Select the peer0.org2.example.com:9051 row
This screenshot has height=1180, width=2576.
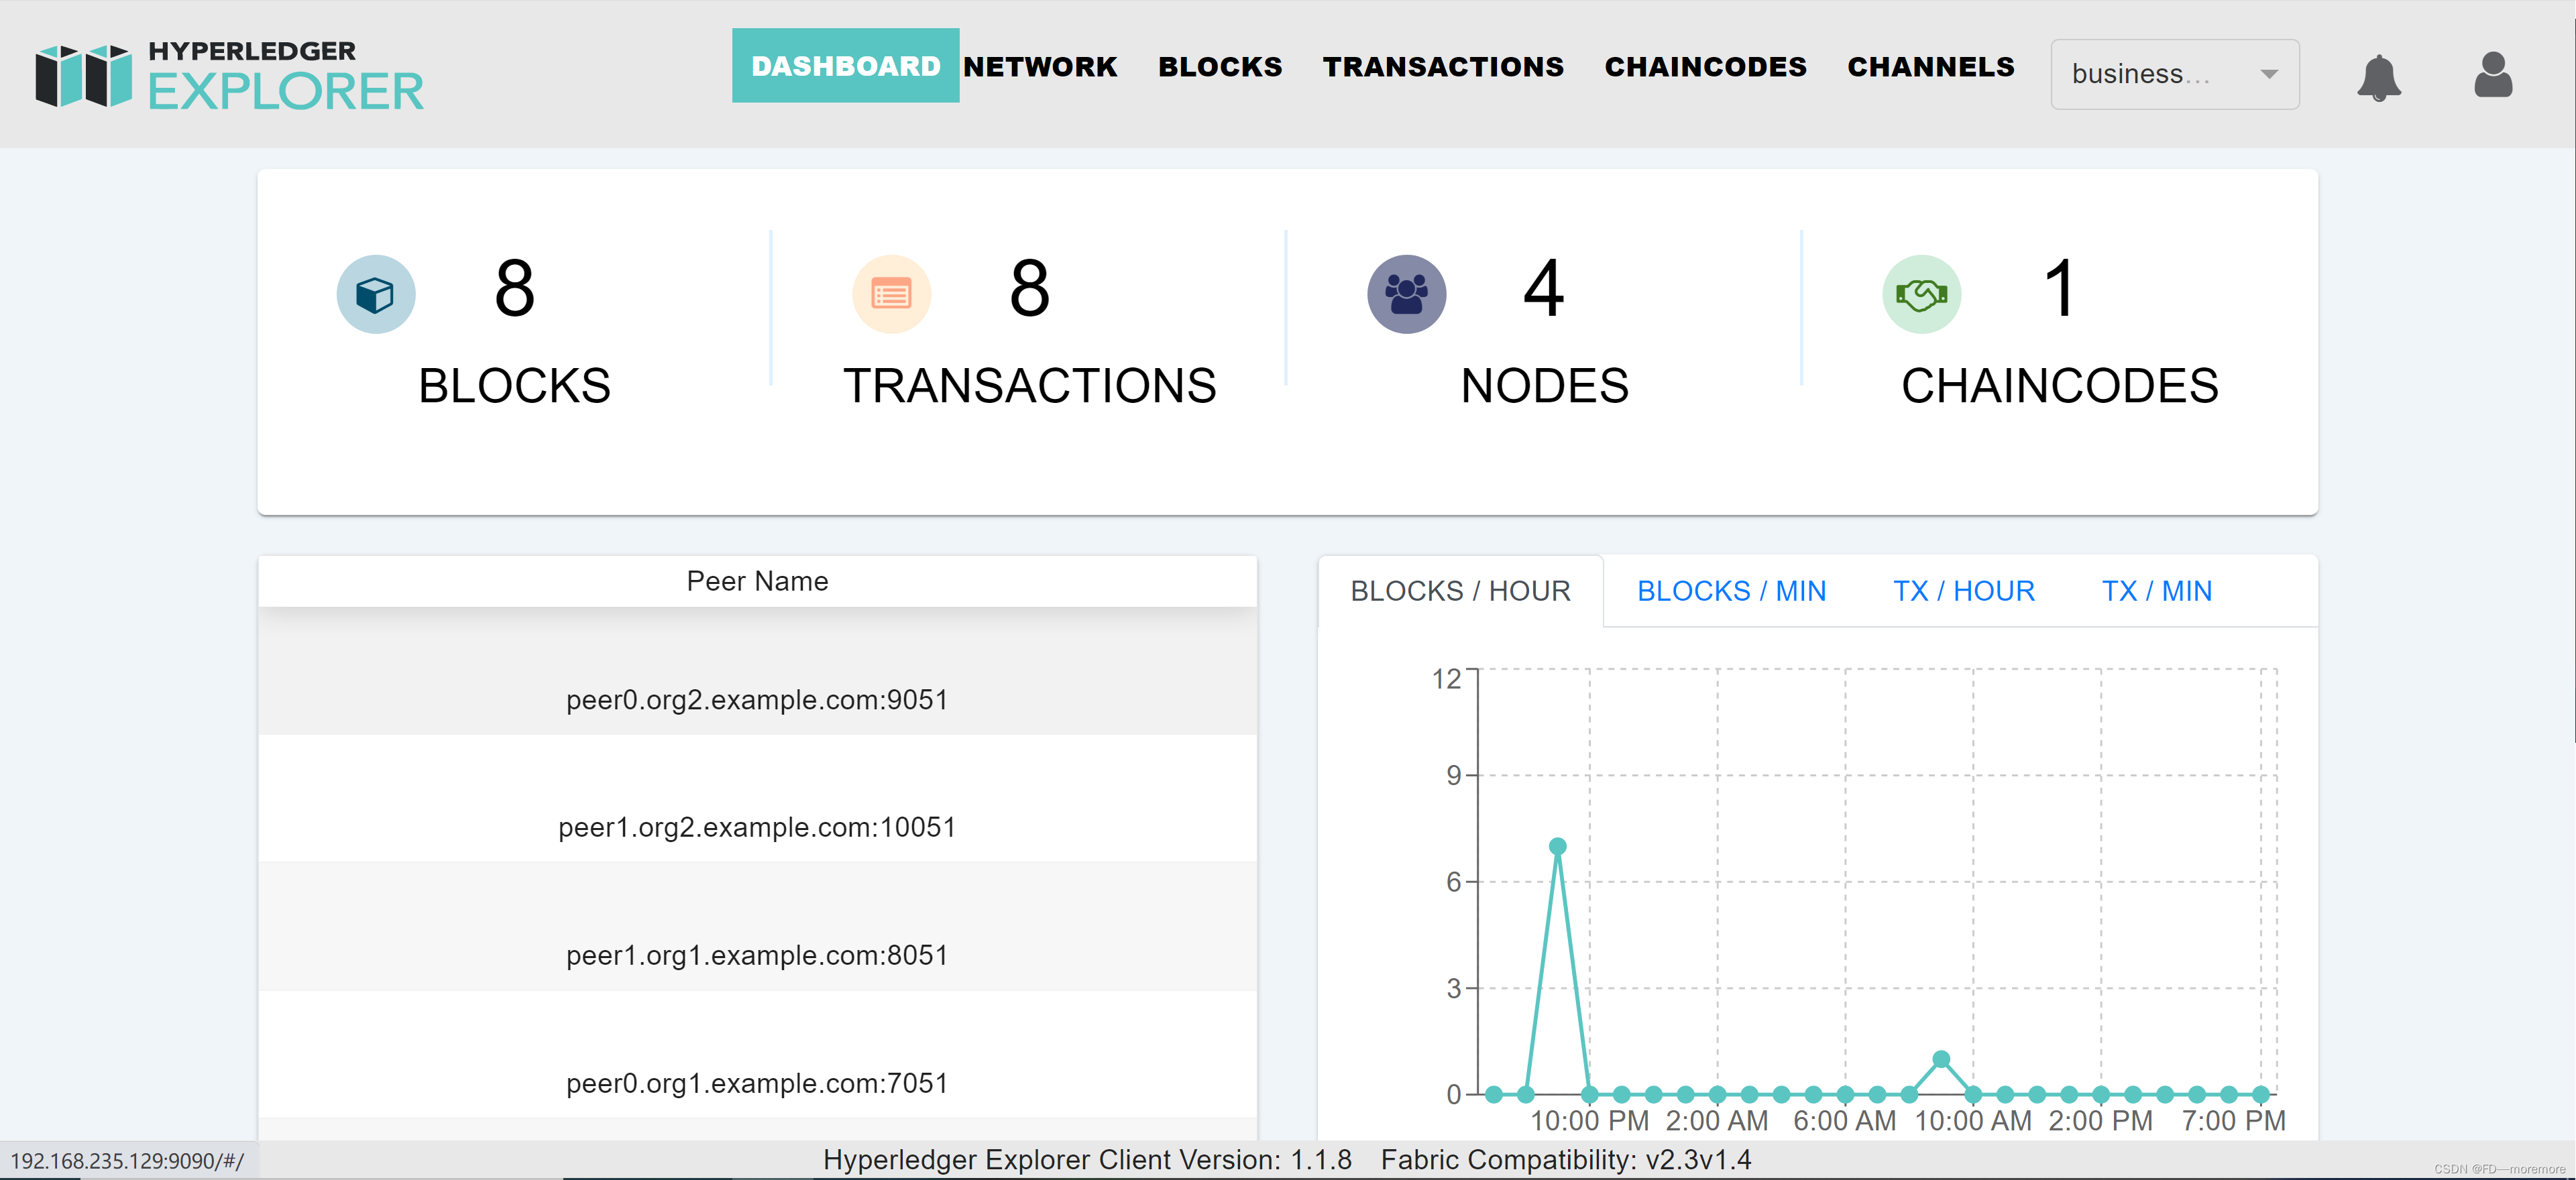coord(757,699)
